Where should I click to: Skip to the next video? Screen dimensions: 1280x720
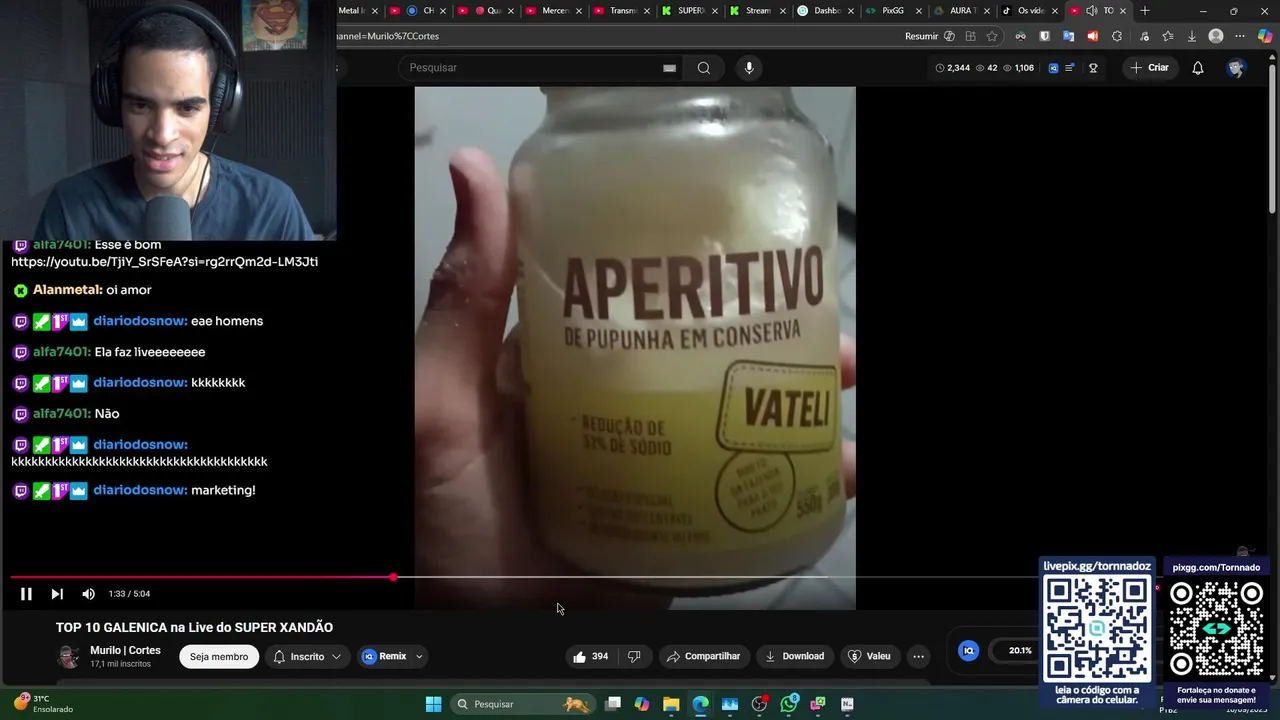[x=57, y=594]
